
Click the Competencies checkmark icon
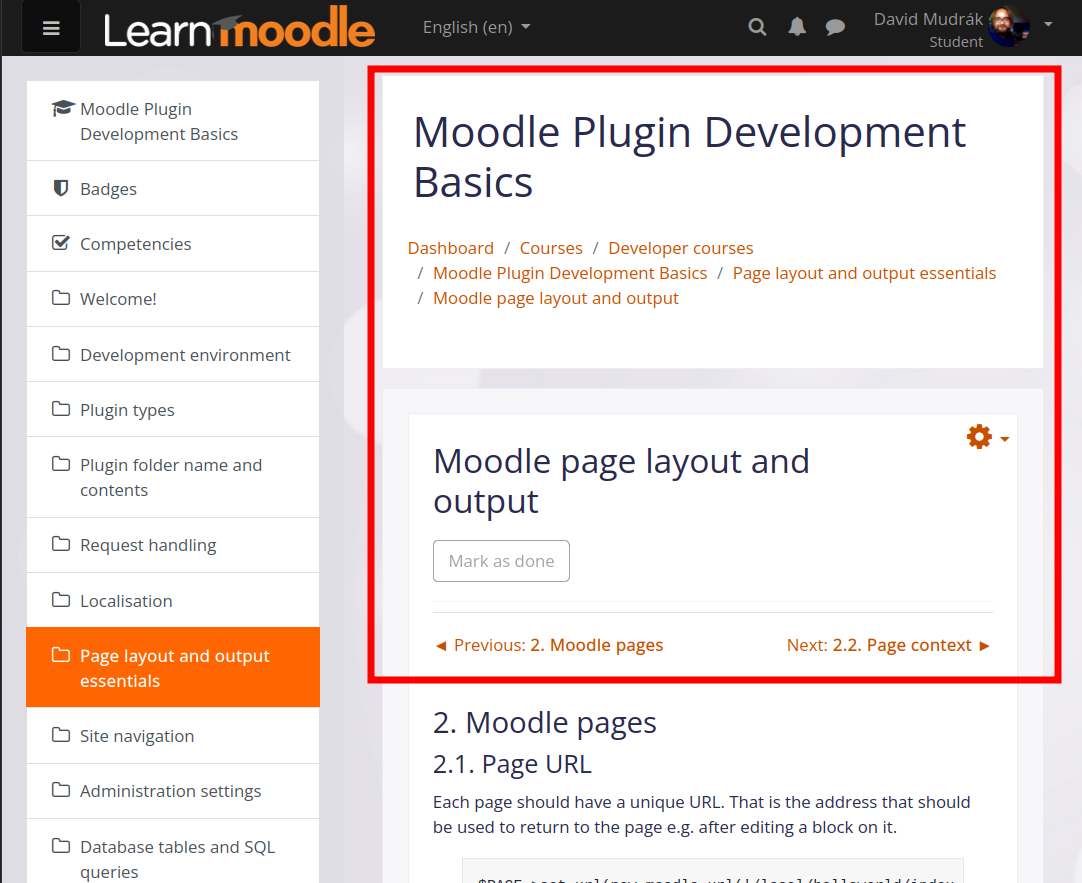tap(61, 243)
